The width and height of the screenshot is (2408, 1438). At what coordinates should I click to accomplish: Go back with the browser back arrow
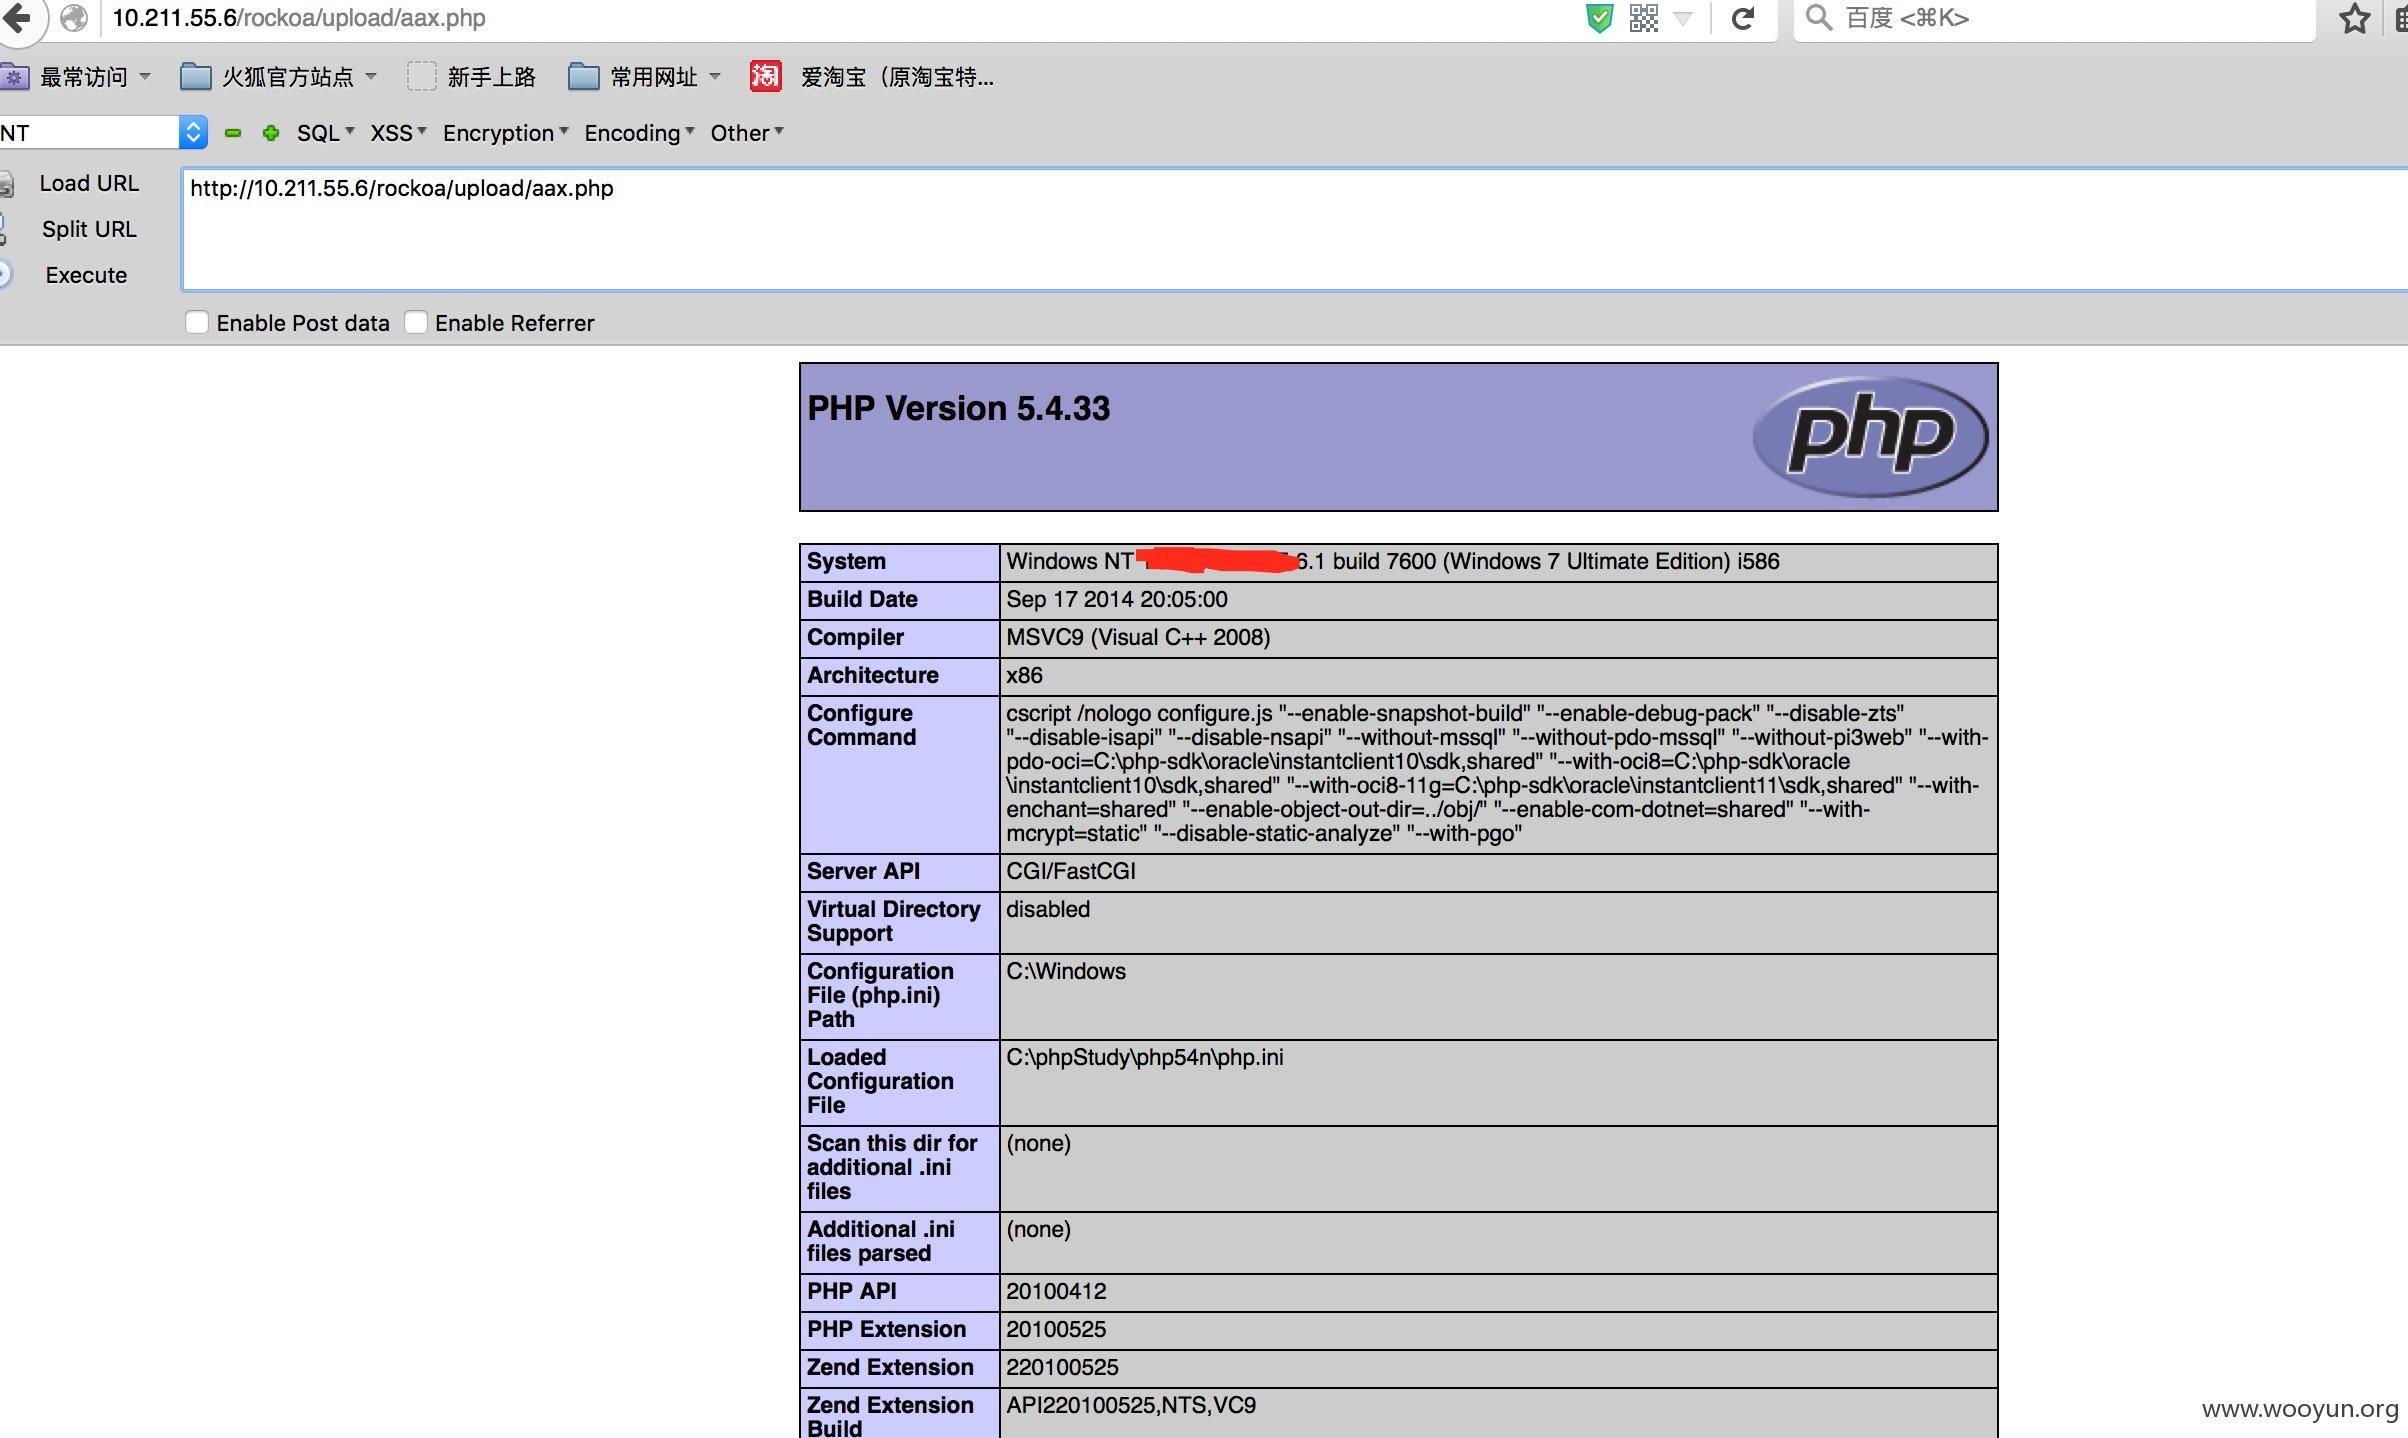(x=16, y=18)
